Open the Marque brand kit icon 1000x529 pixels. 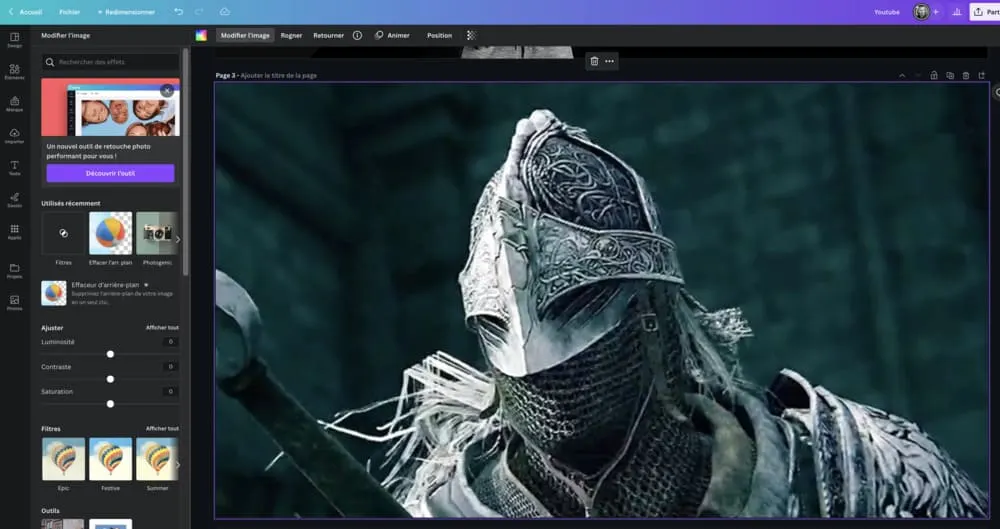click(15, 104)
